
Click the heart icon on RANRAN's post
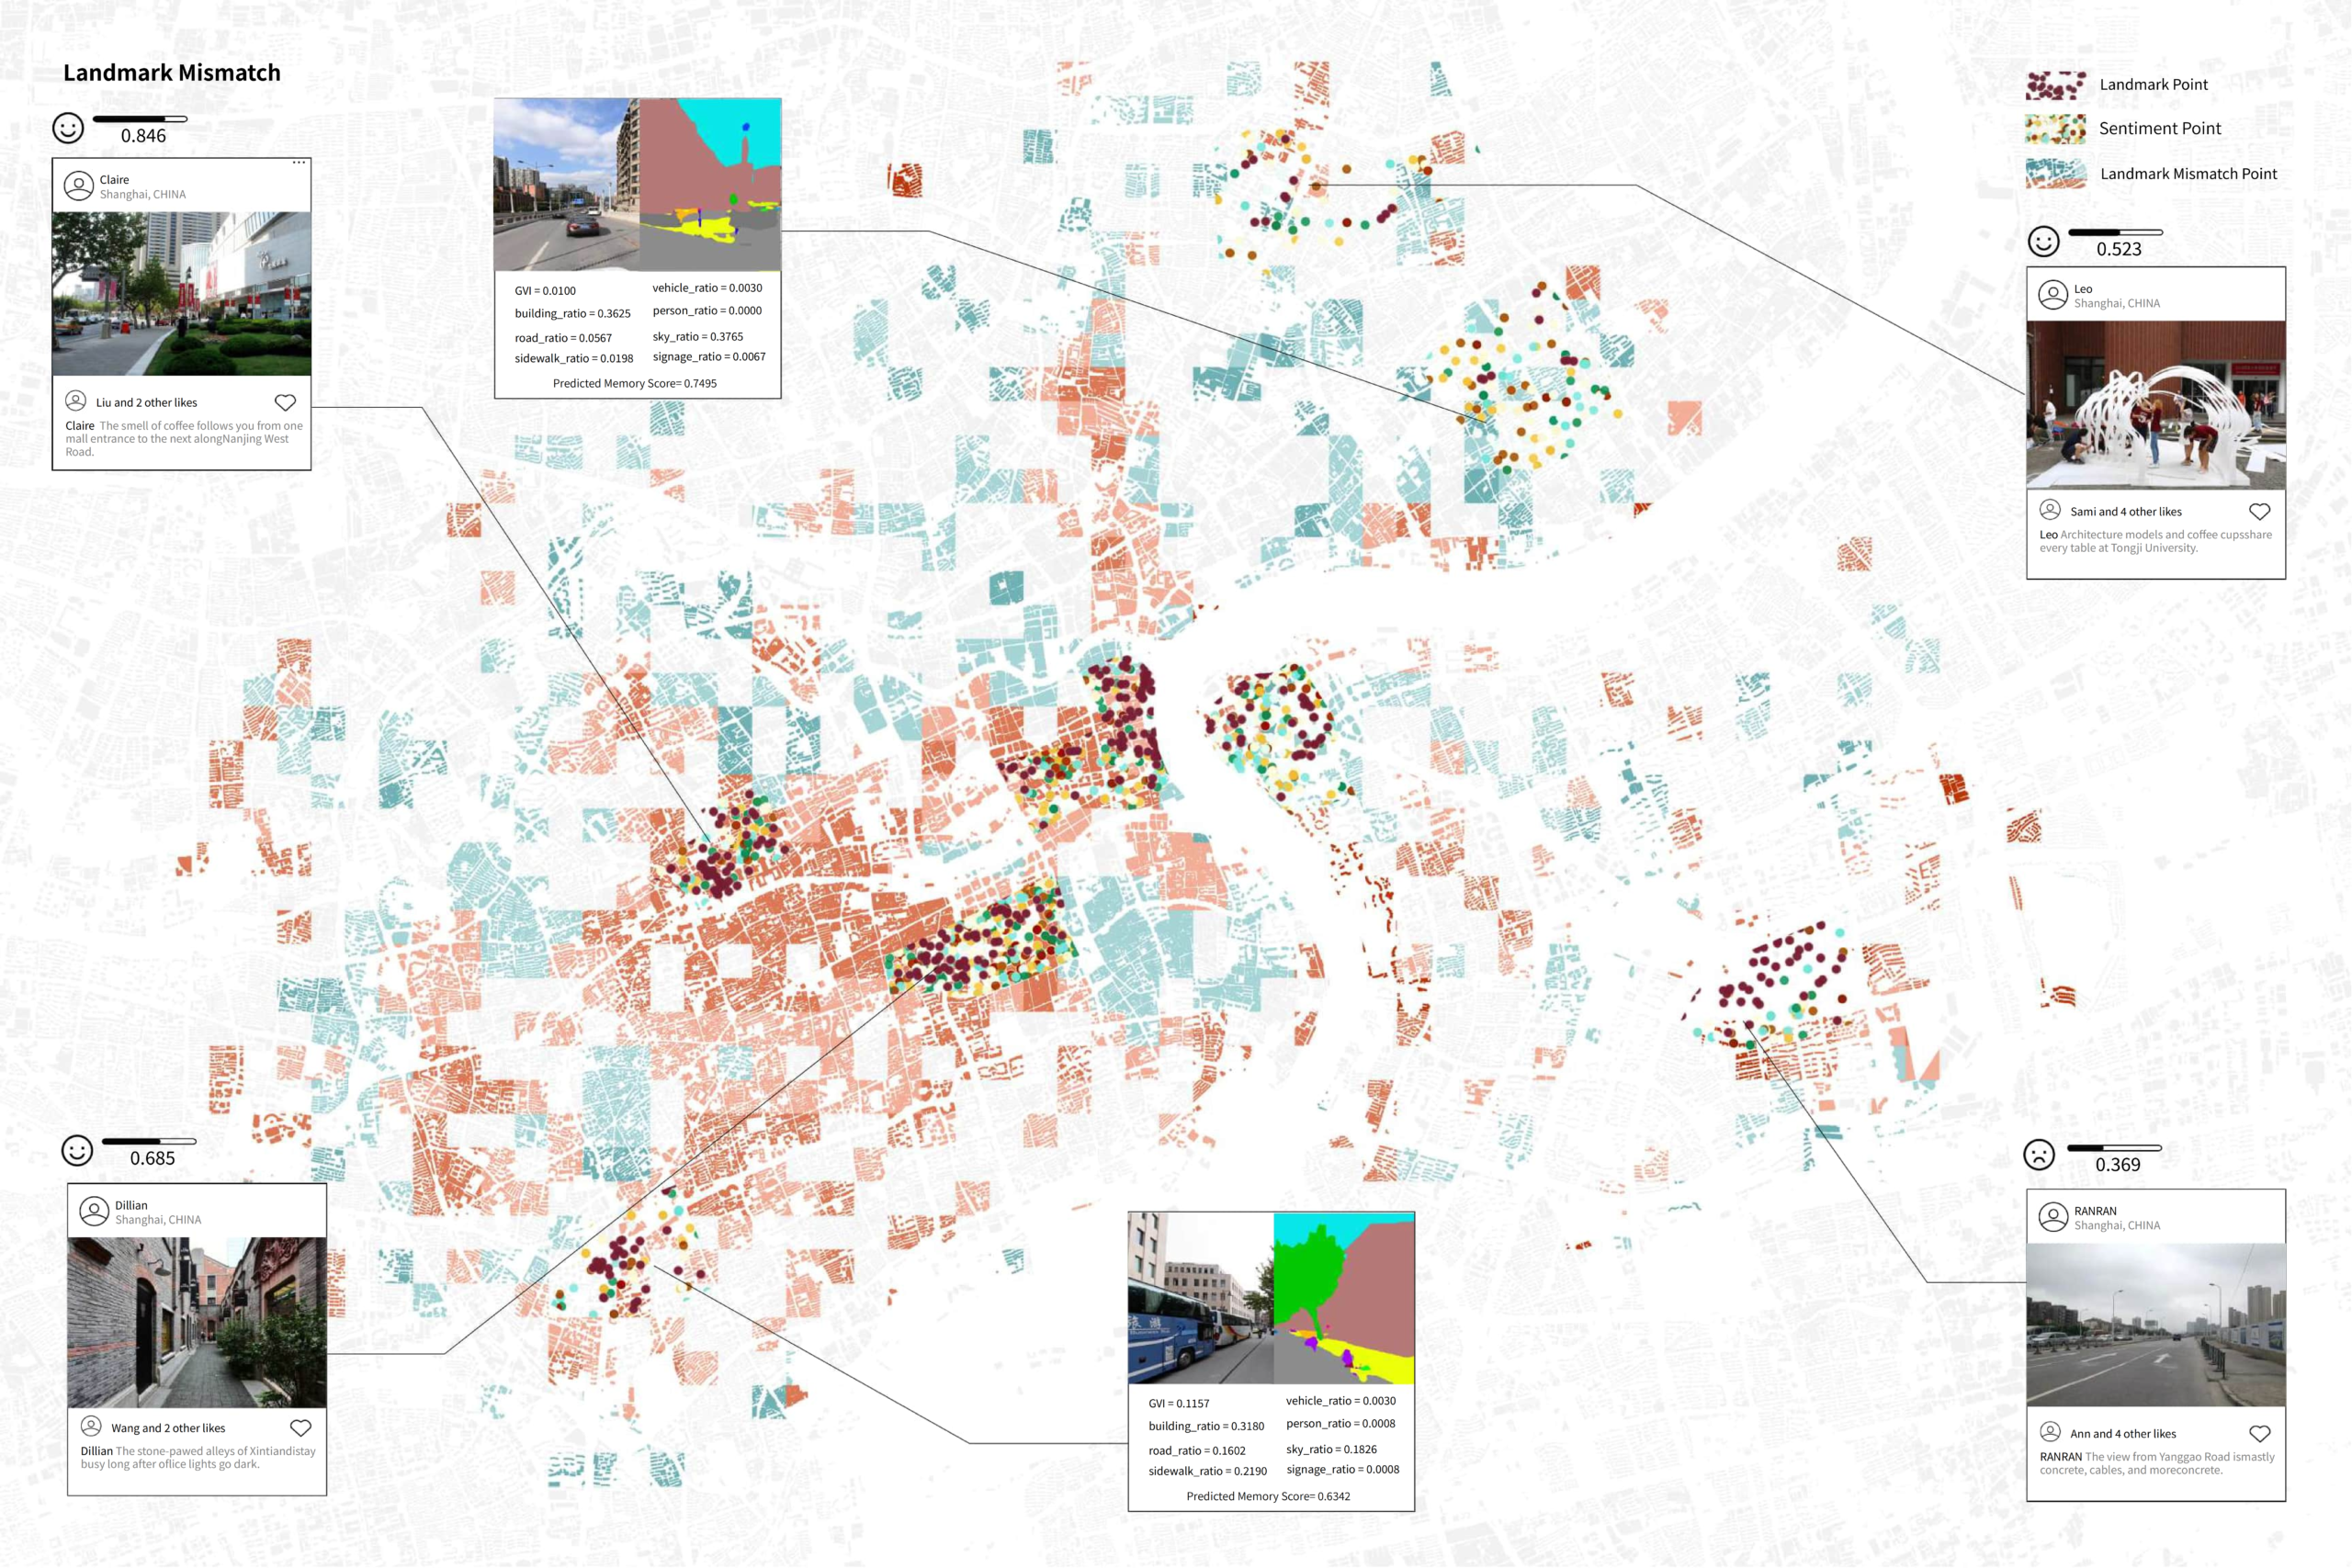2259,1433
